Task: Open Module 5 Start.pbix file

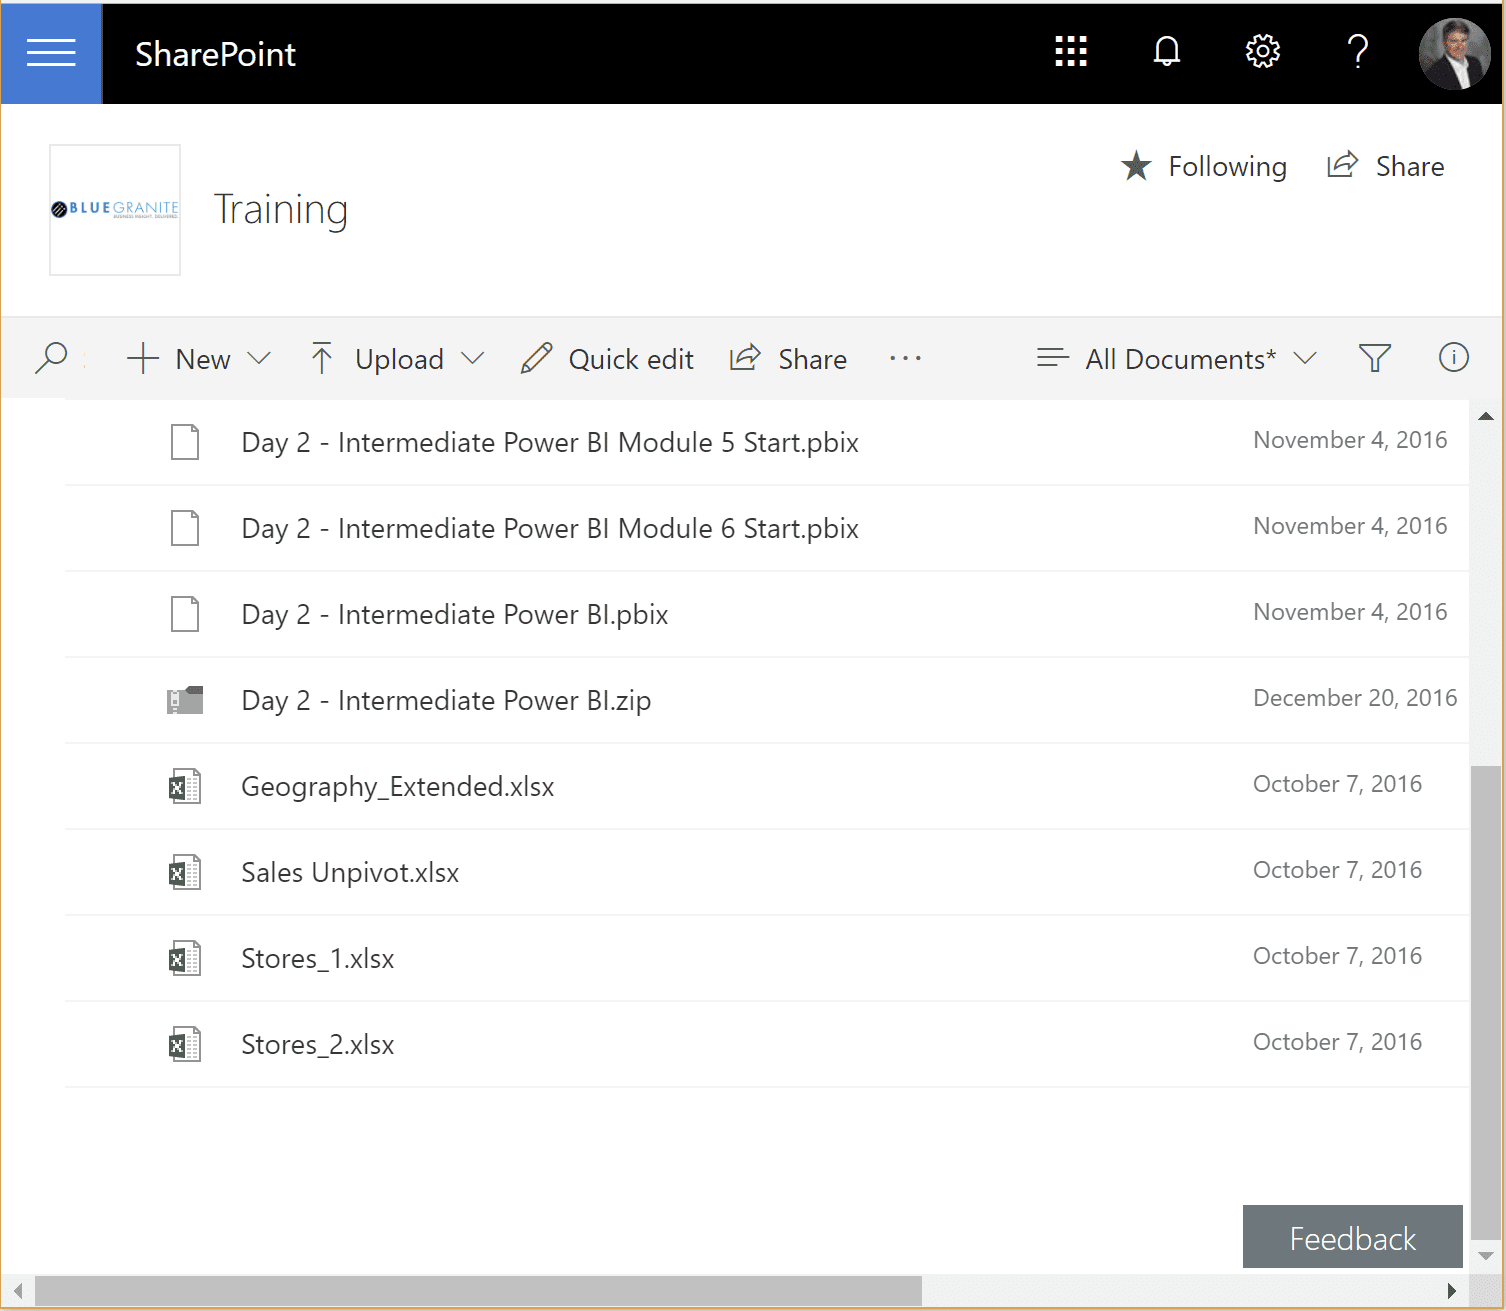Action: click(x=550, y=443)
